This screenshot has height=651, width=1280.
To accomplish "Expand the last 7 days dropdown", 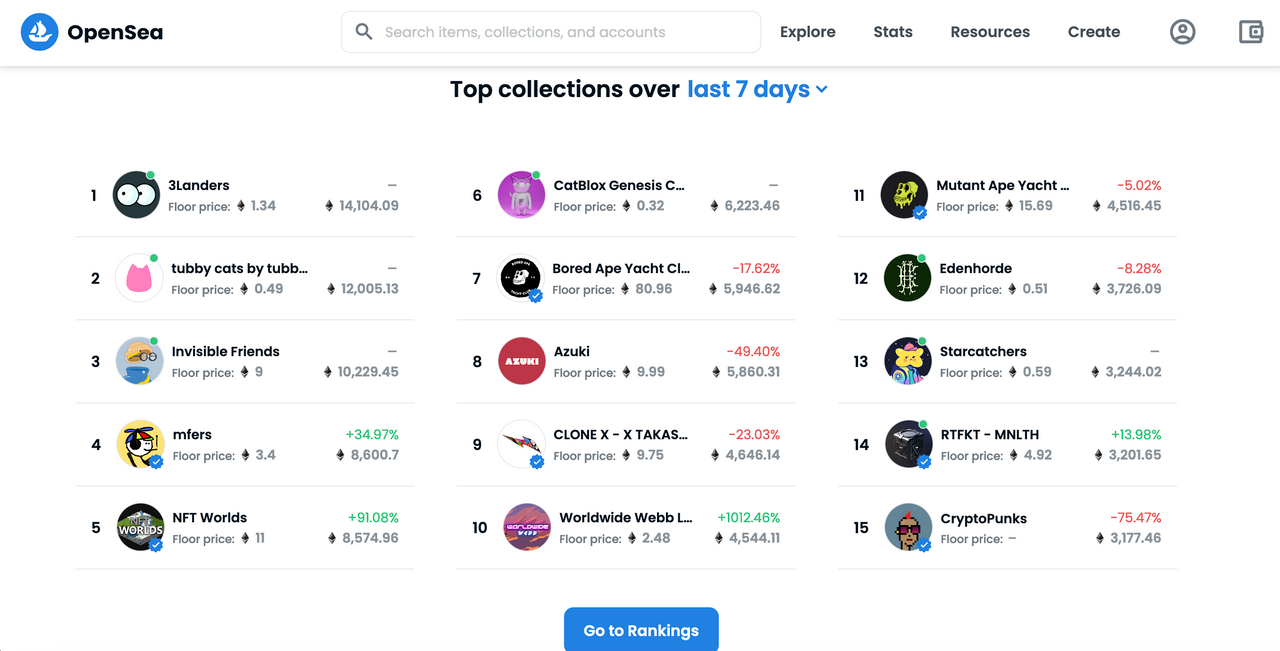I will 758,89.
